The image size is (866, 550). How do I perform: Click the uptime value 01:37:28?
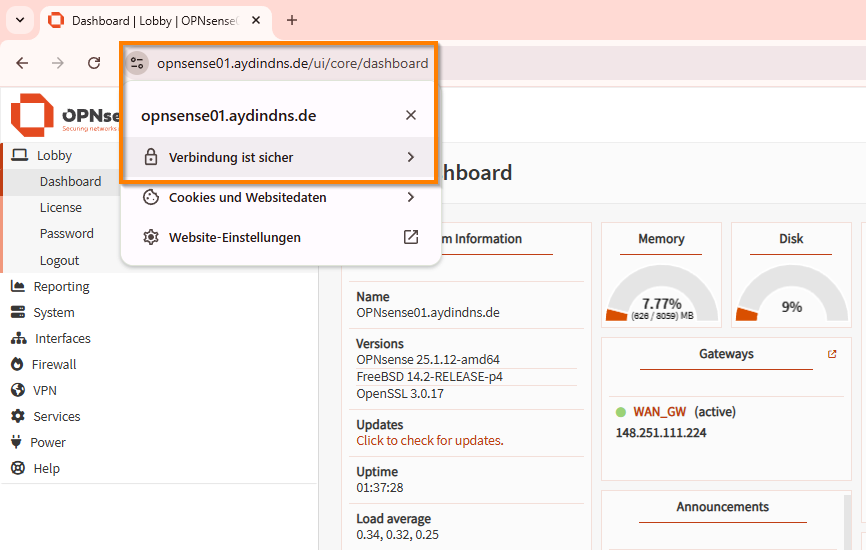click(x=380, y=488)
